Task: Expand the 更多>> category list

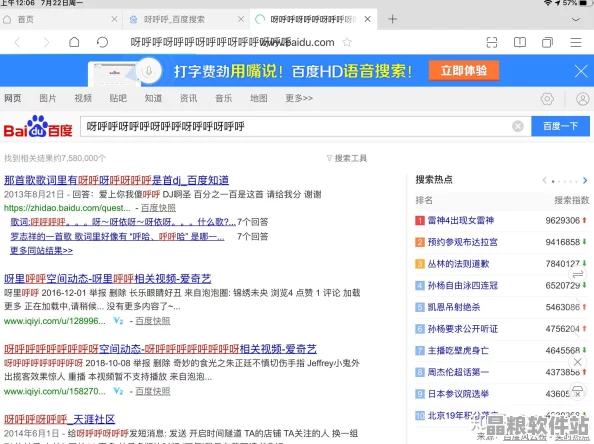Action: click(299, 98)
